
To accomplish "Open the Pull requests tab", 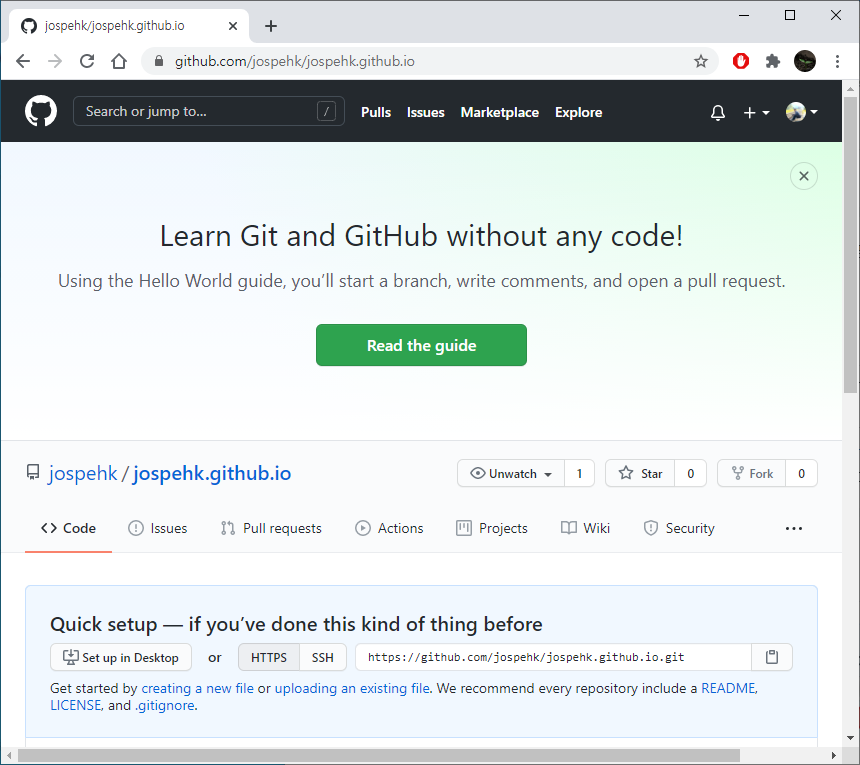I will pyautogui.click(x=271, y=528).
